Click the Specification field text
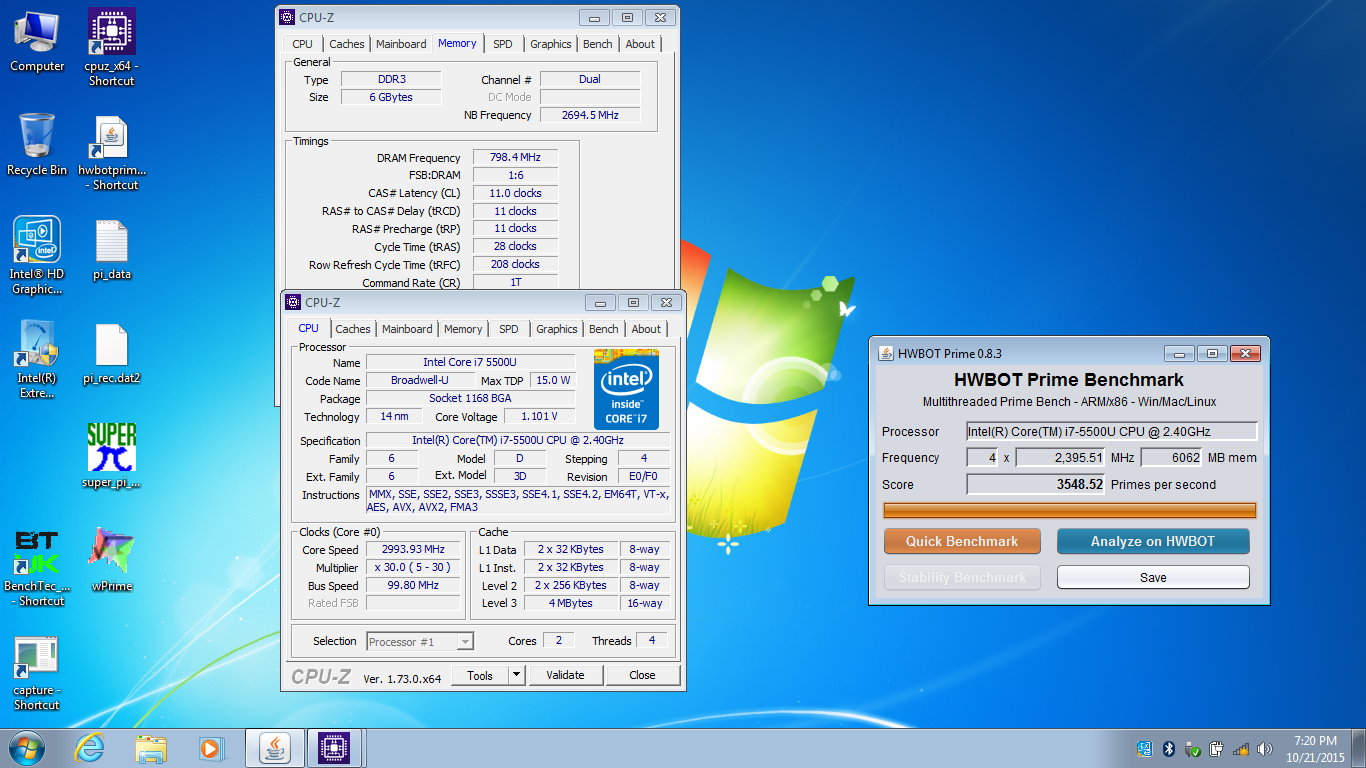1366x768 pixels. (518, 441)
